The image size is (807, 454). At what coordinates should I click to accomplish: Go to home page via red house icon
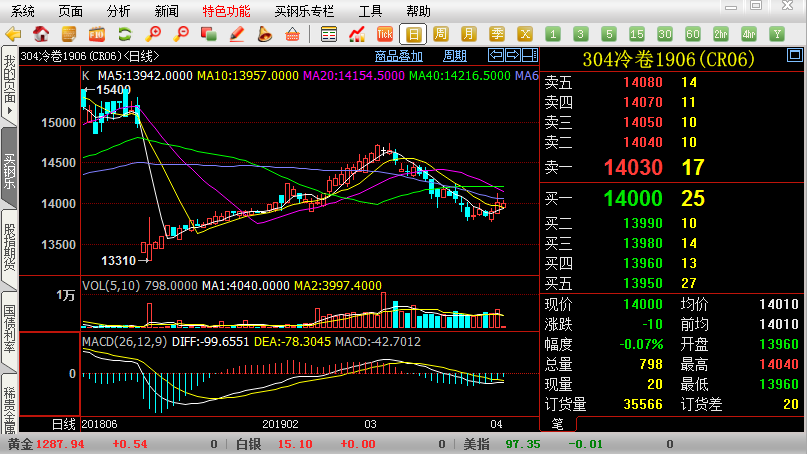coord(40,34)
